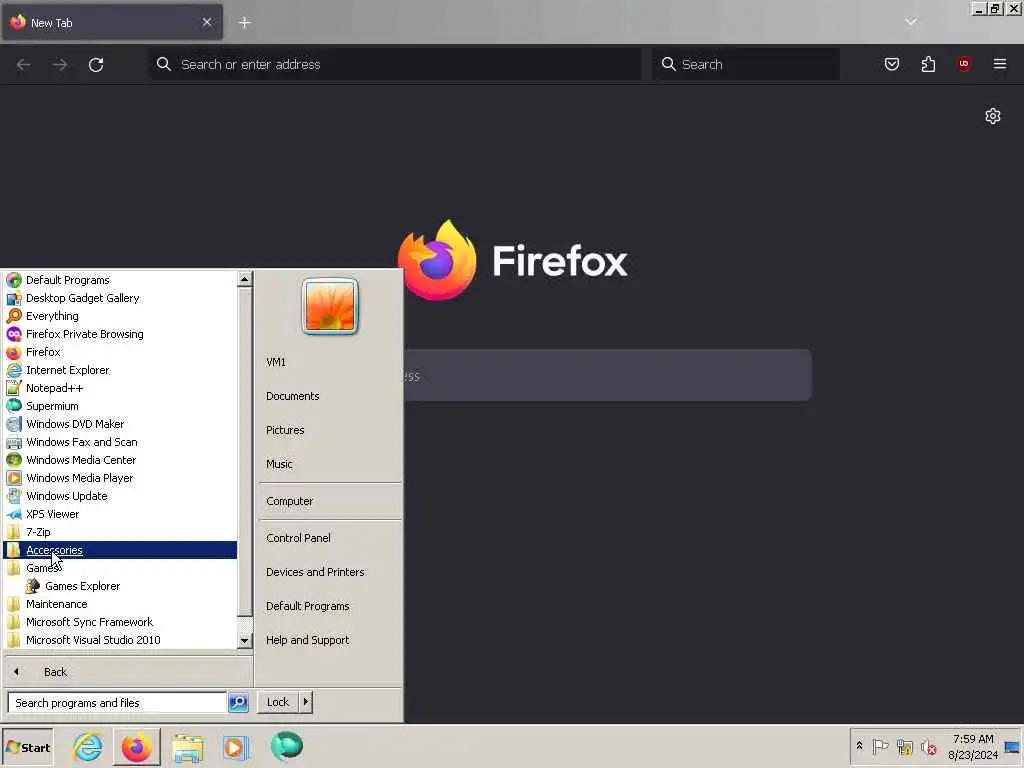This screenshot has height=768, width=1024.
Task: Open Documents from Start menu
Action: click(x=330, y=396)
